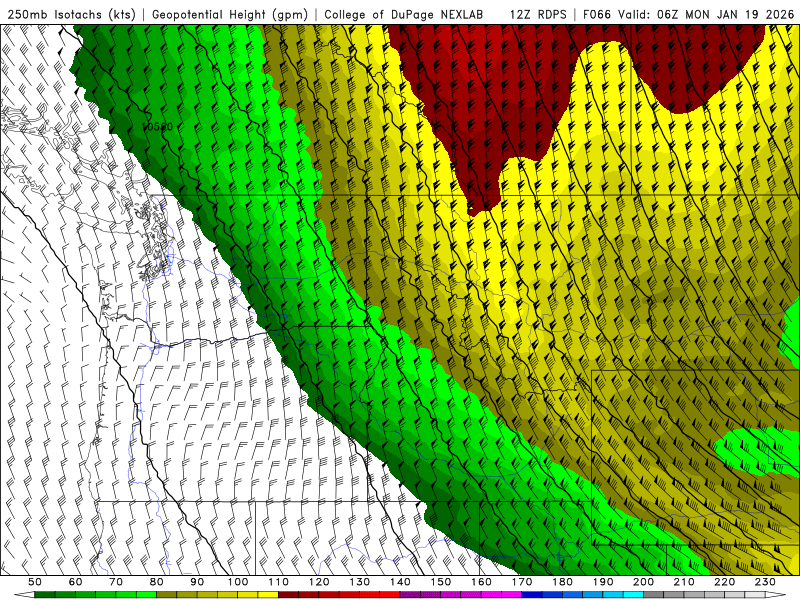Click the 50 label on color scale
Screen dimensions: 800x600
35,582
